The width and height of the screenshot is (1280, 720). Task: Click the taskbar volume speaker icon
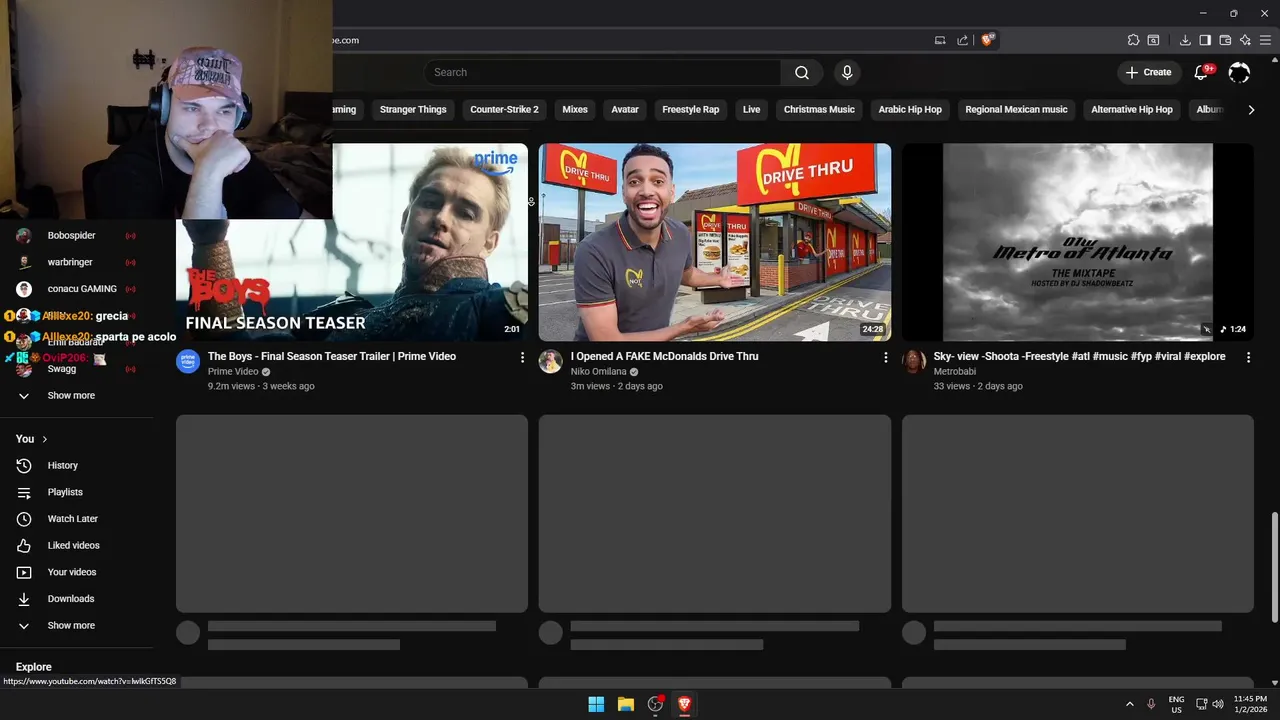[1218, 704]
